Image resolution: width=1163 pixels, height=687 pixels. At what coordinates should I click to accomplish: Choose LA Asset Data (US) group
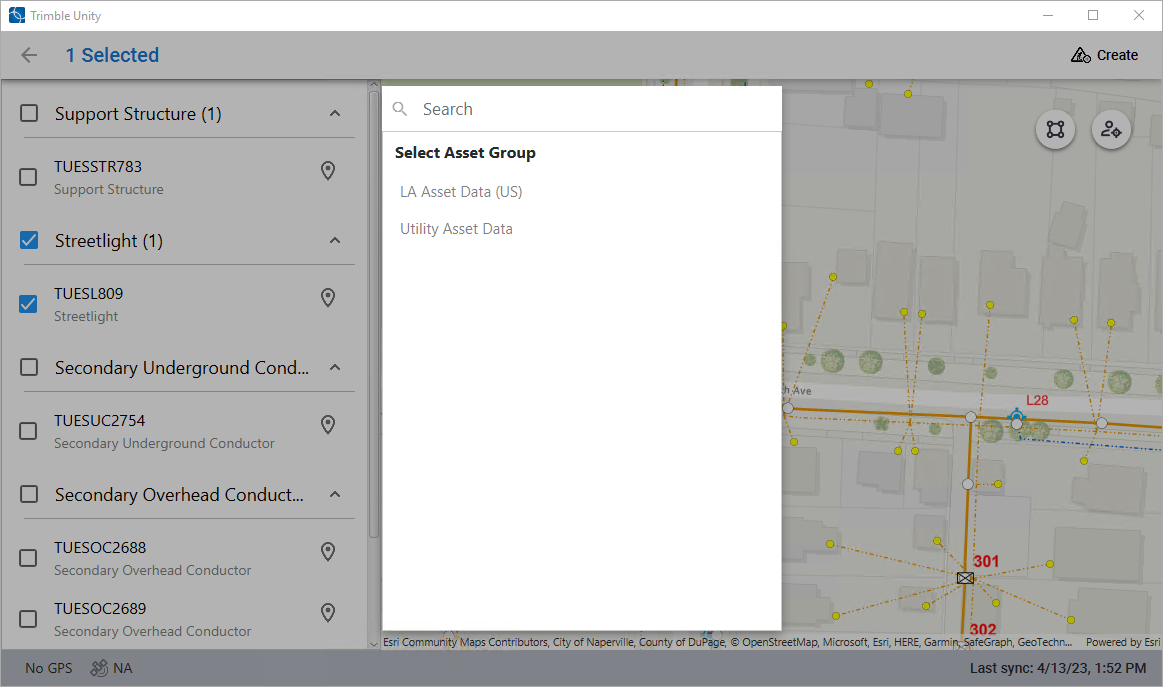(461, 191)
